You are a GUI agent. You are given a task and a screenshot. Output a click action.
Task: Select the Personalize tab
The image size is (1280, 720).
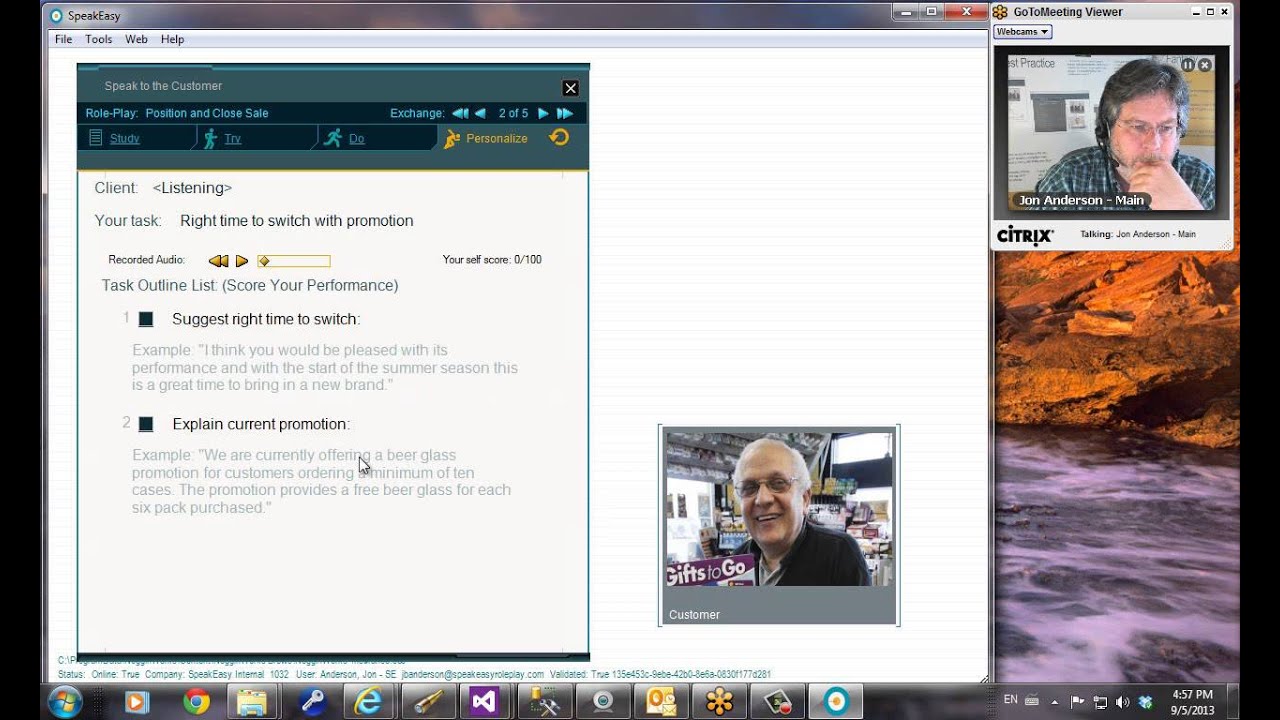coord(496,138)
